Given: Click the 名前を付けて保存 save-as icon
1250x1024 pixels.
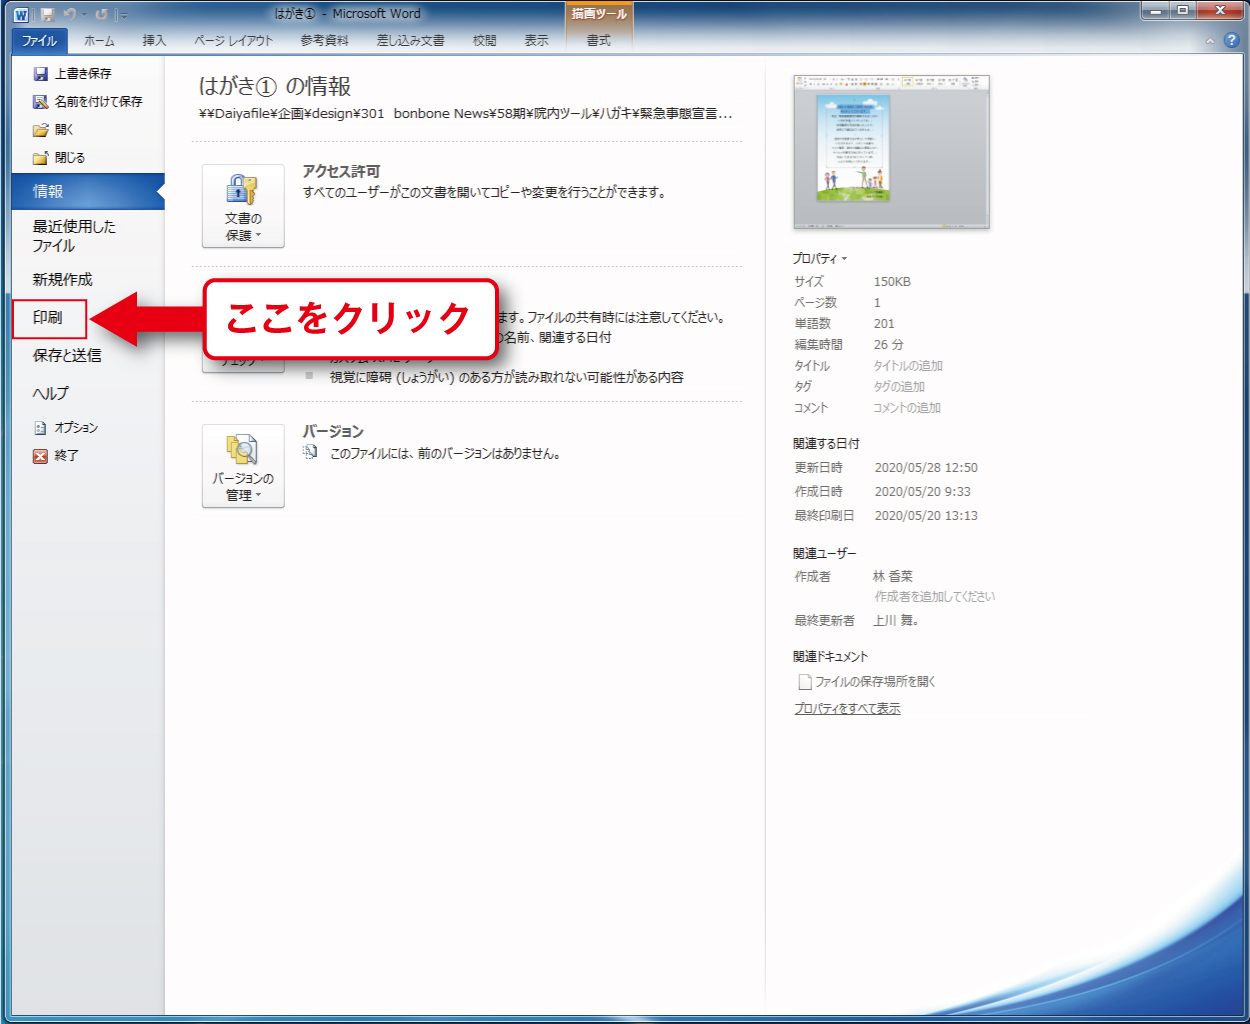Looking at the screenshot, I should [40, 102].
